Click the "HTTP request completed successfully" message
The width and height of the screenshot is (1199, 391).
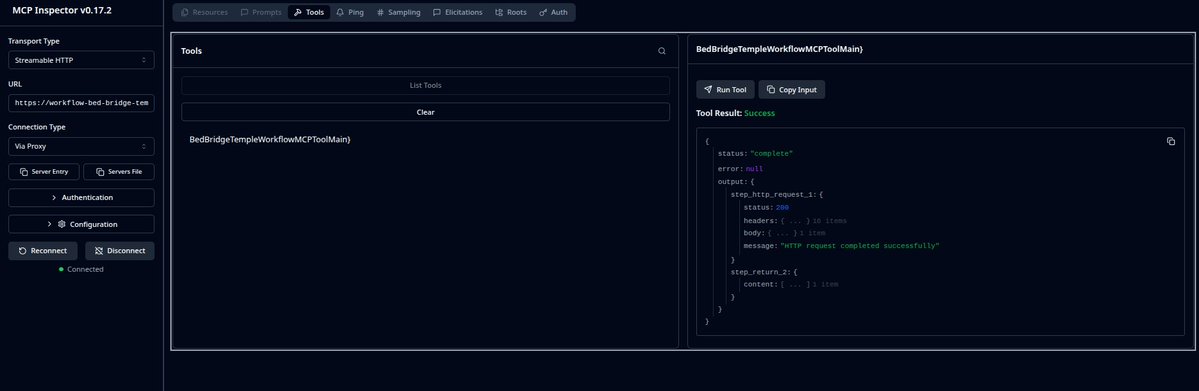click(859, 246)
